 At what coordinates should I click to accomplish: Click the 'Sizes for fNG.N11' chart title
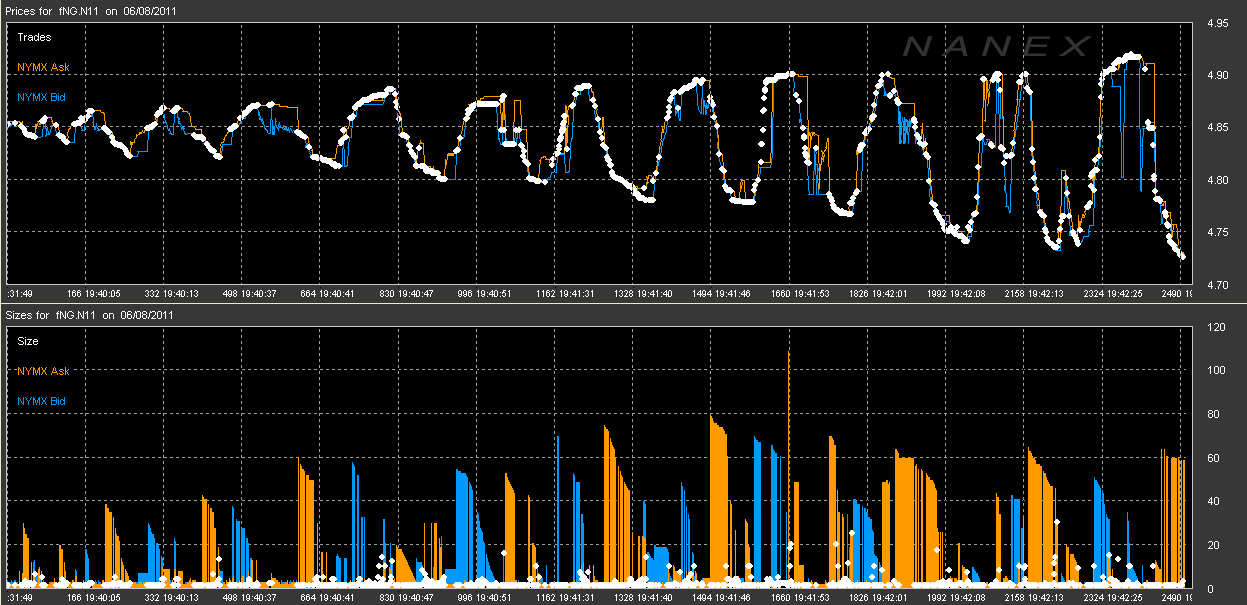coord(91,314)
